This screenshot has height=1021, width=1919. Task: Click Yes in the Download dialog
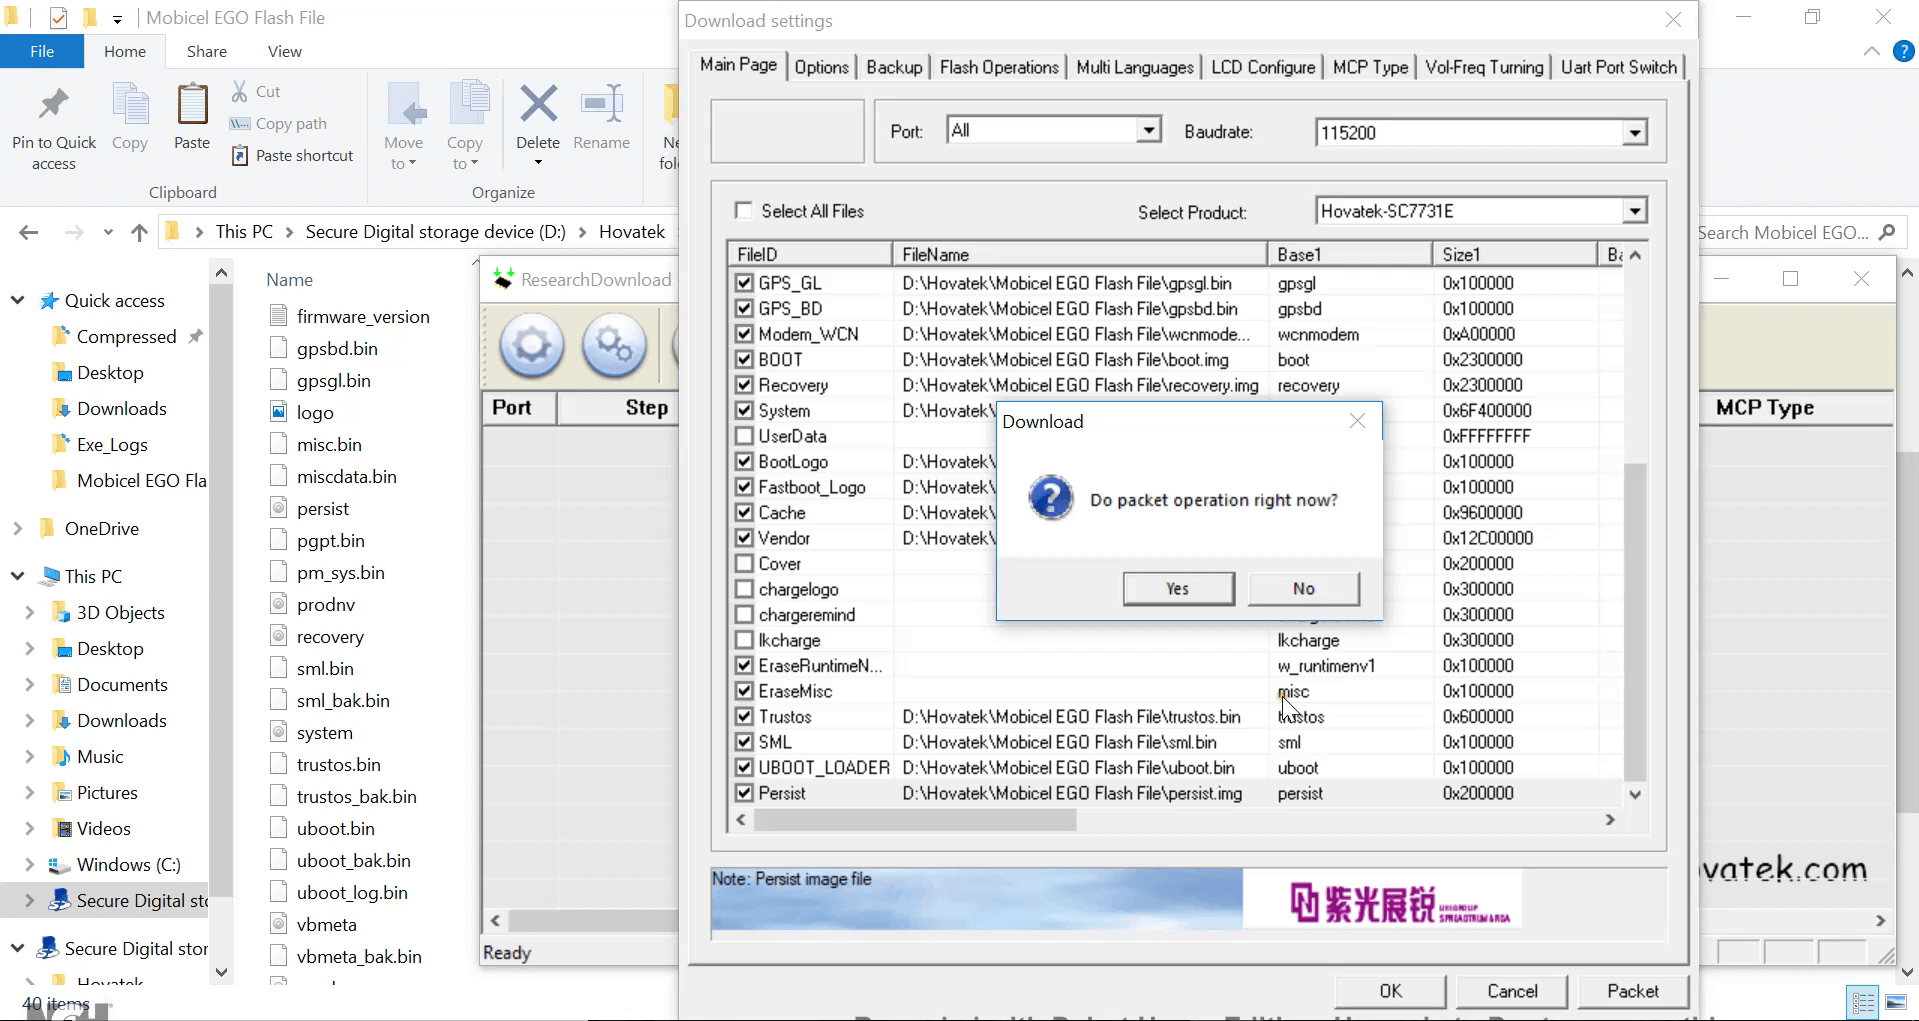tap(1178, 589)
